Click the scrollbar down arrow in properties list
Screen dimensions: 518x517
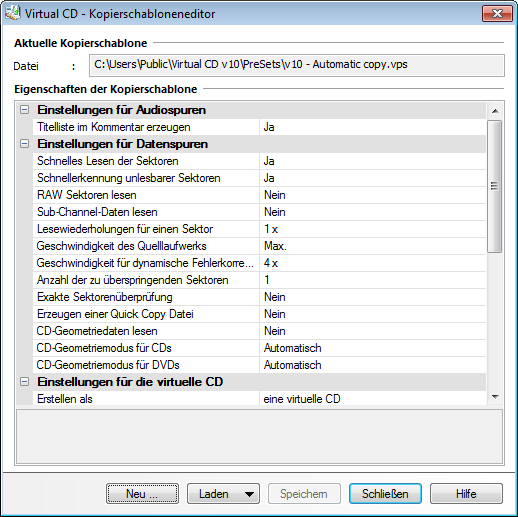click(x=495, y=397)
